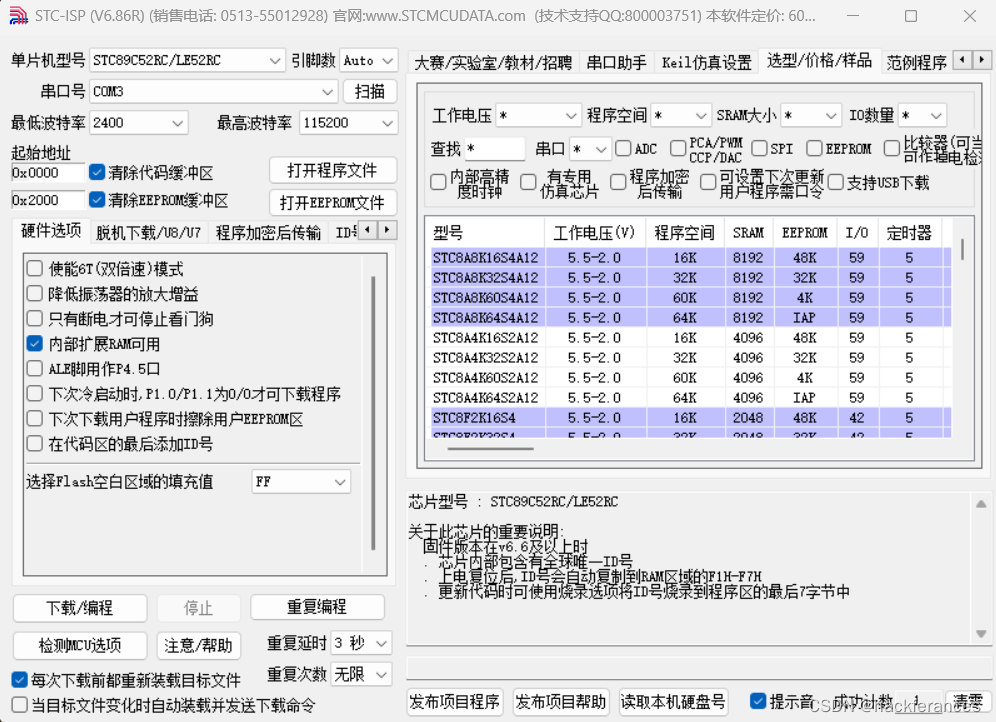This screenshot has width=996, height=722.
Task: Click down arrow of chip info scrollbar
Action: pyautogui.click(x=981, y=634)
